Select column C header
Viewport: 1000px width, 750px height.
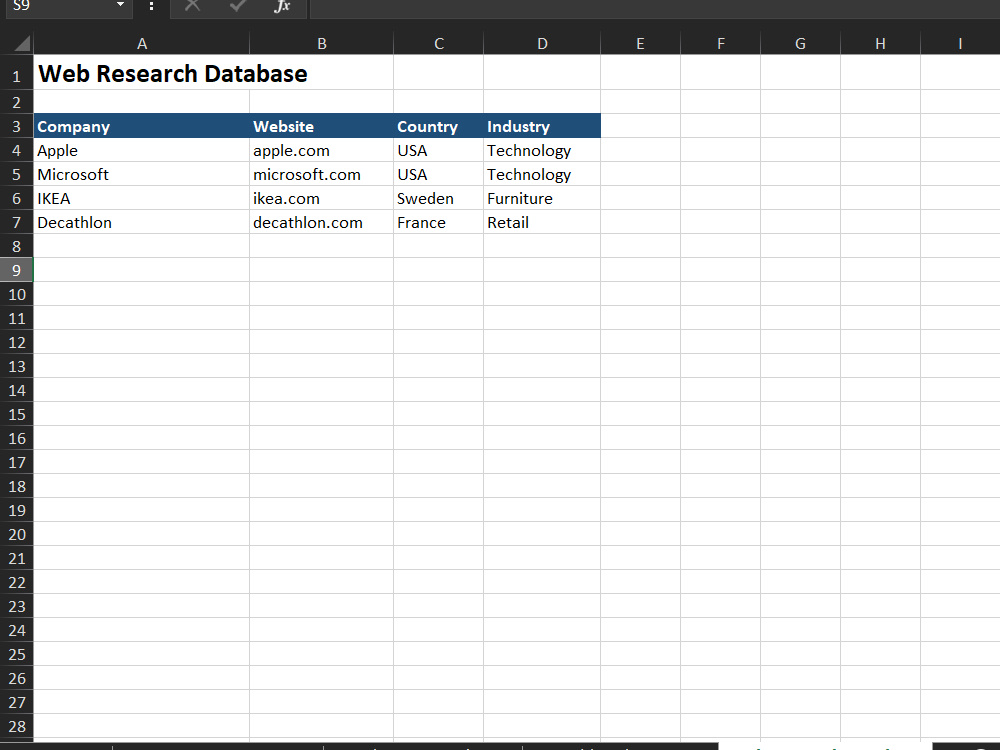439,43
